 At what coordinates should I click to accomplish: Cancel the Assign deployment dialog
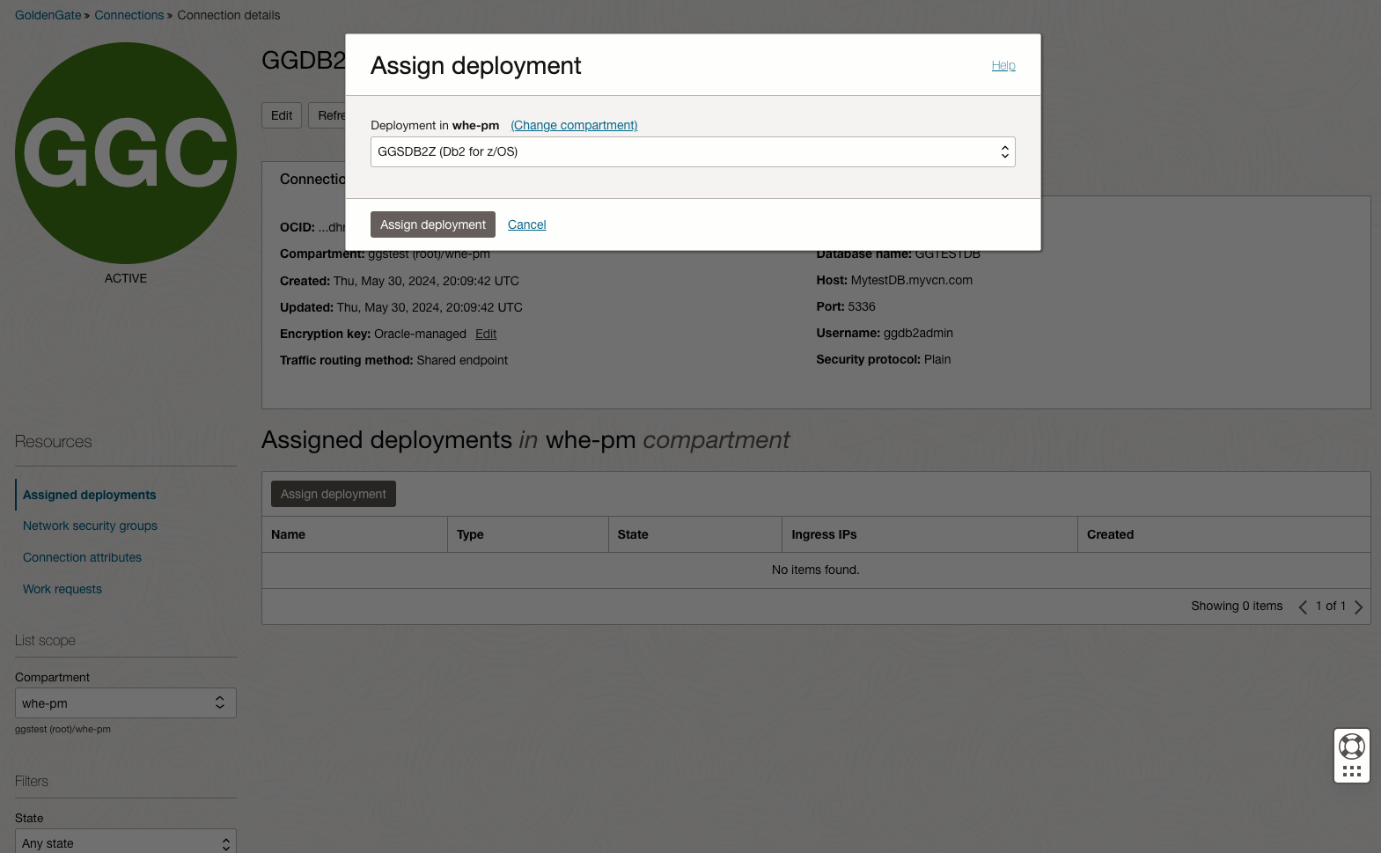[527, 225]
